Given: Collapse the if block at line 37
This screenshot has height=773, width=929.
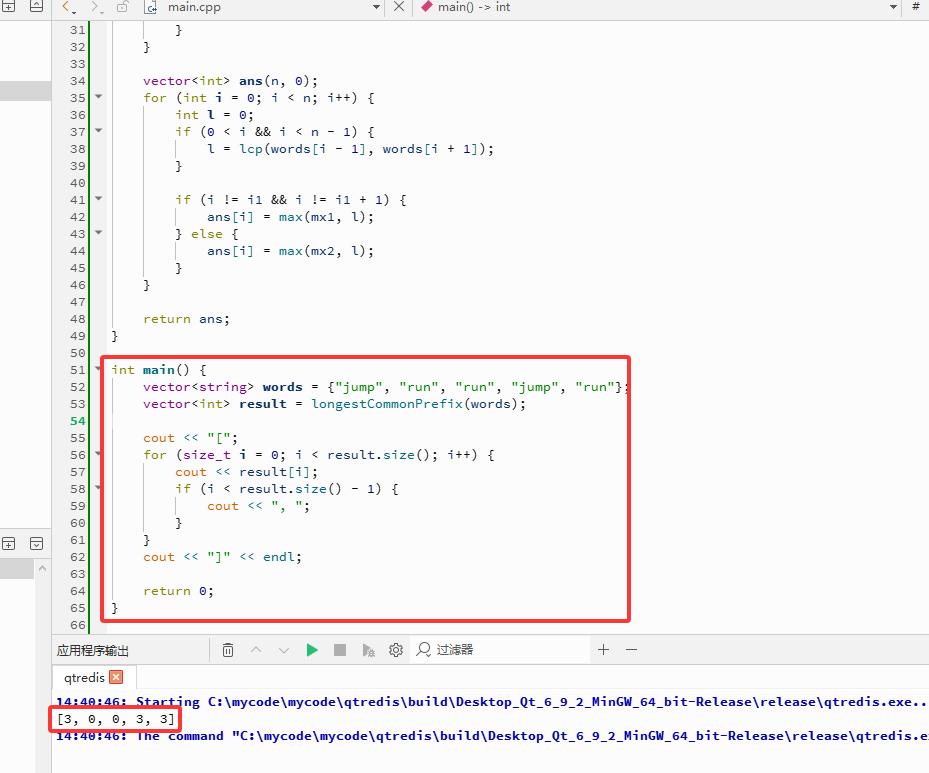Looking at the screenshot, I should [99, 130].
